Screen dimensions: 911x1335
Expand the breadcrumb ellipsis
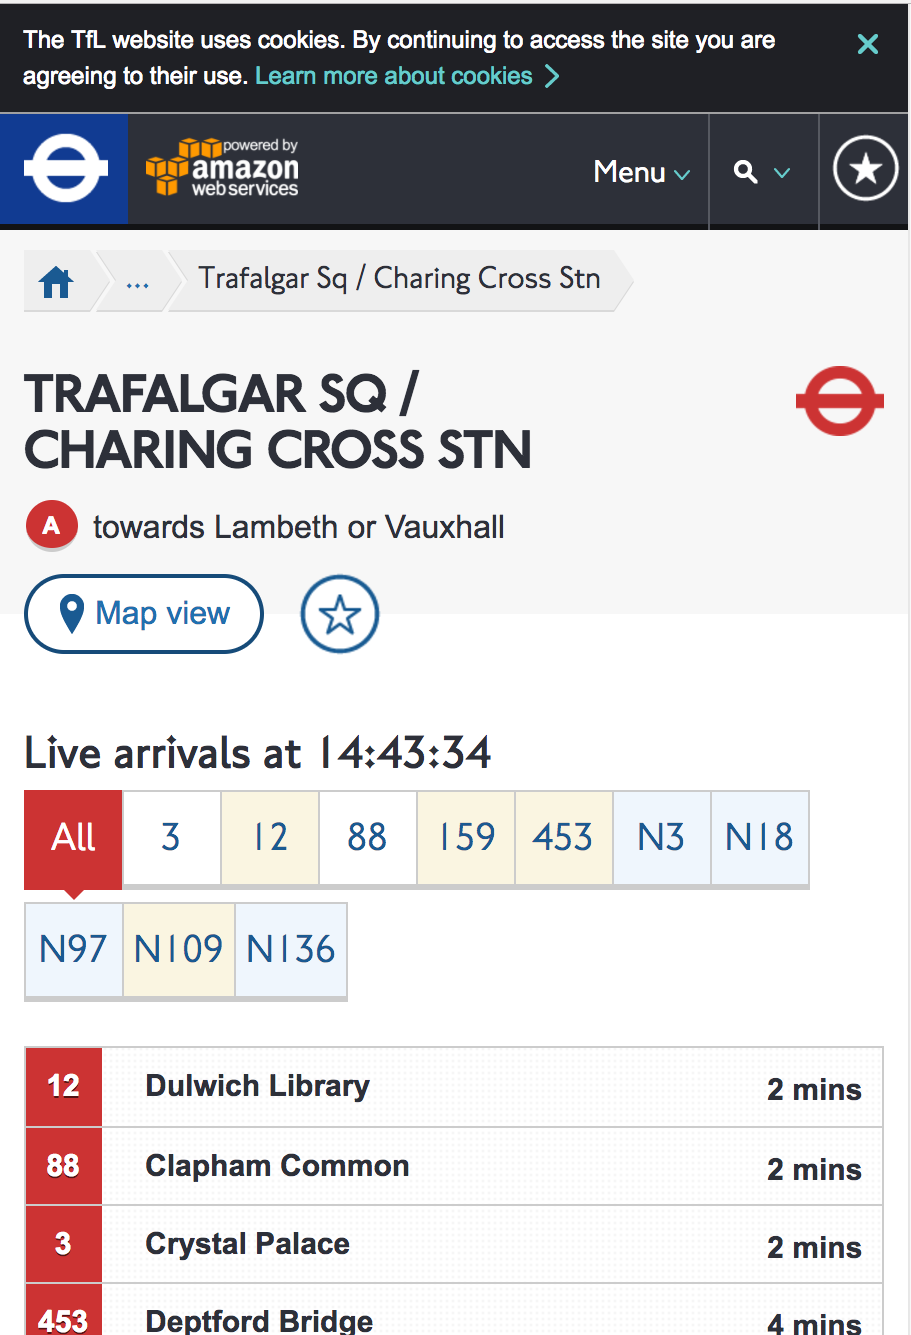137,283
